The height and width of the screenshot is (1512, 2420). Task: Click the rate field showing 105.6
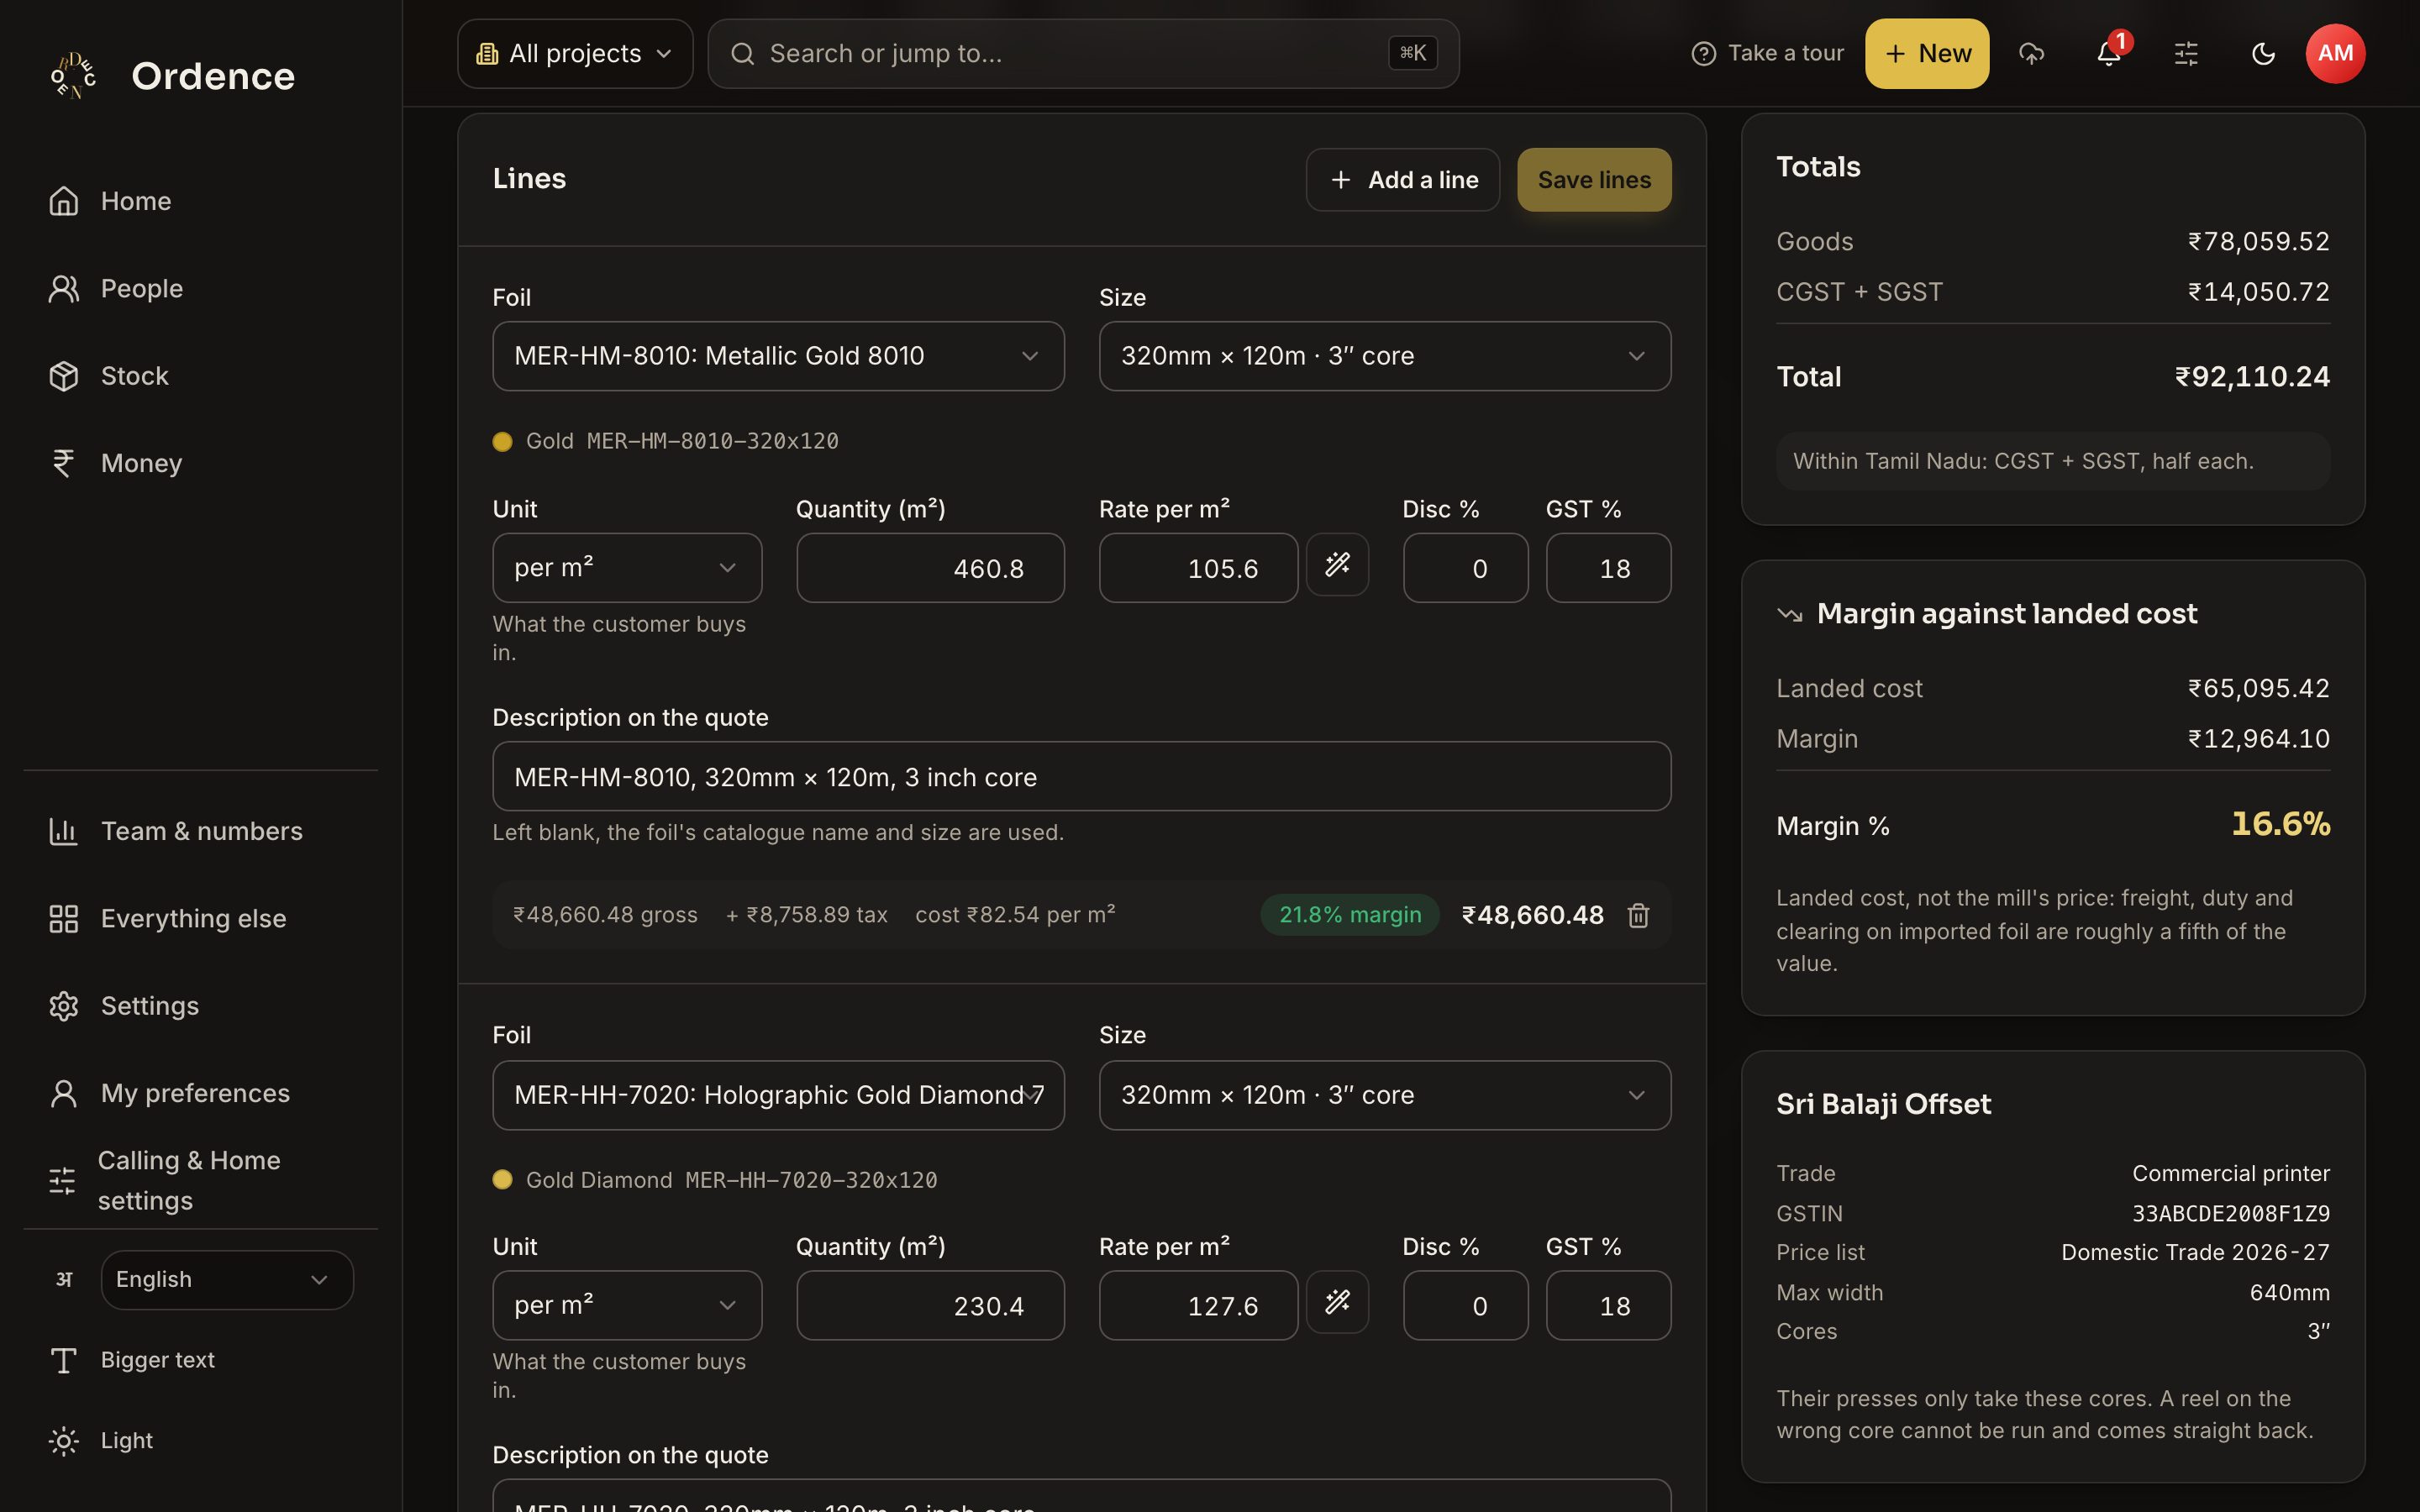point(1198,568)
